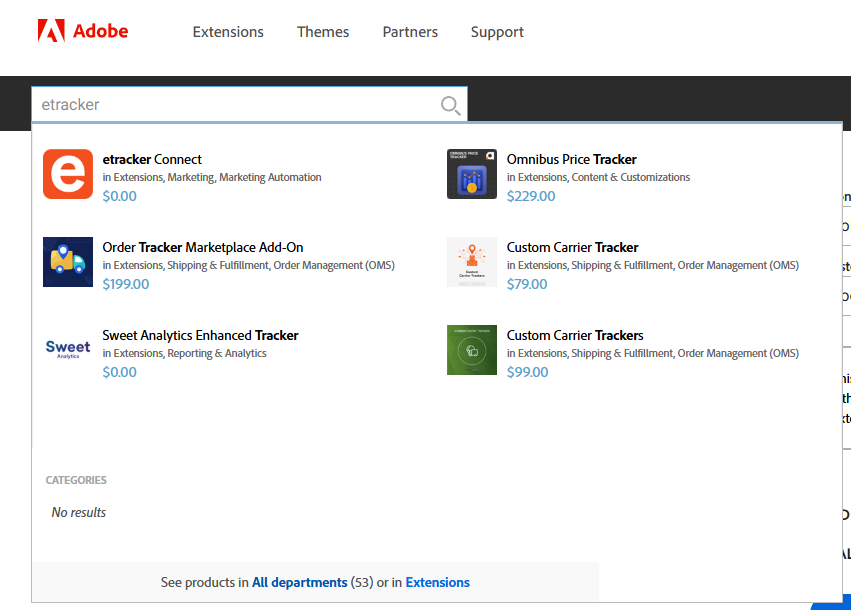Select Order Tracker Marketplace Add-On title

point(203,247)
